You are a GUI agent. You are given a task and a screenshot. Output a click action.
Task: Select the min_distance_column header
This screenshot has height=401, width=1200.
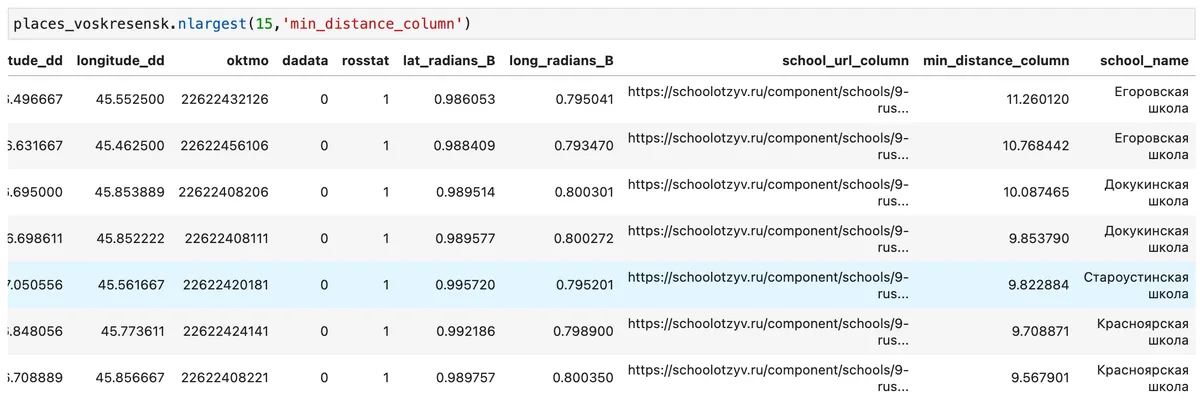coord(996,61)
